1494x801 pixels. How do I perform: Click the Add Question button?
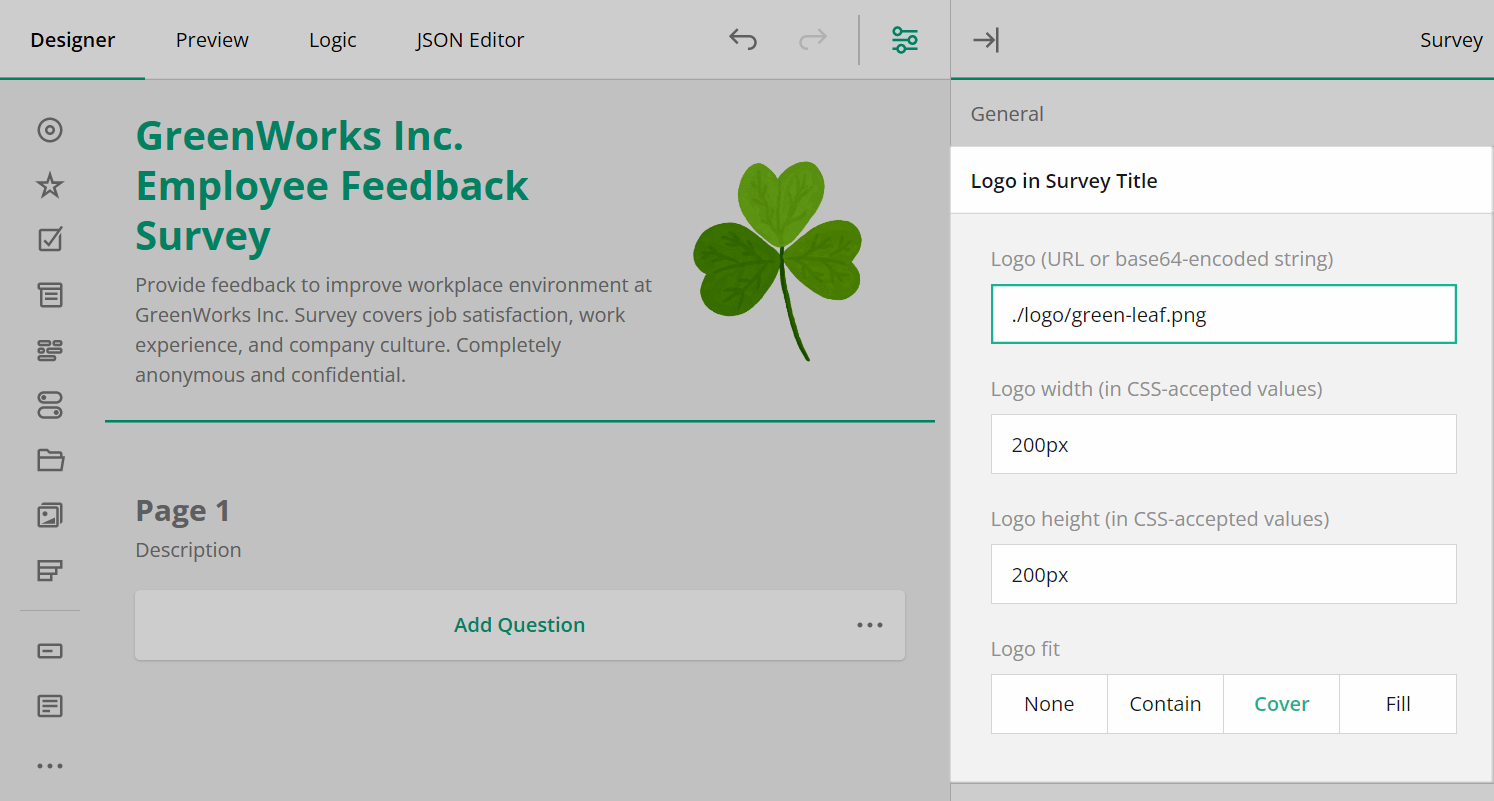pyautogui.click(x=519, y=624)
